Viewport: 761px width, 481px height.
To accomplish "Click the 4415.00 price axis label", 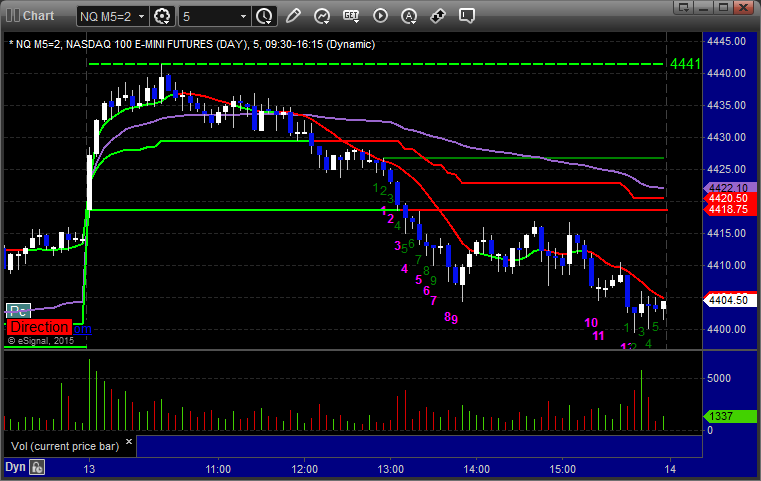I will pos(727,233).
